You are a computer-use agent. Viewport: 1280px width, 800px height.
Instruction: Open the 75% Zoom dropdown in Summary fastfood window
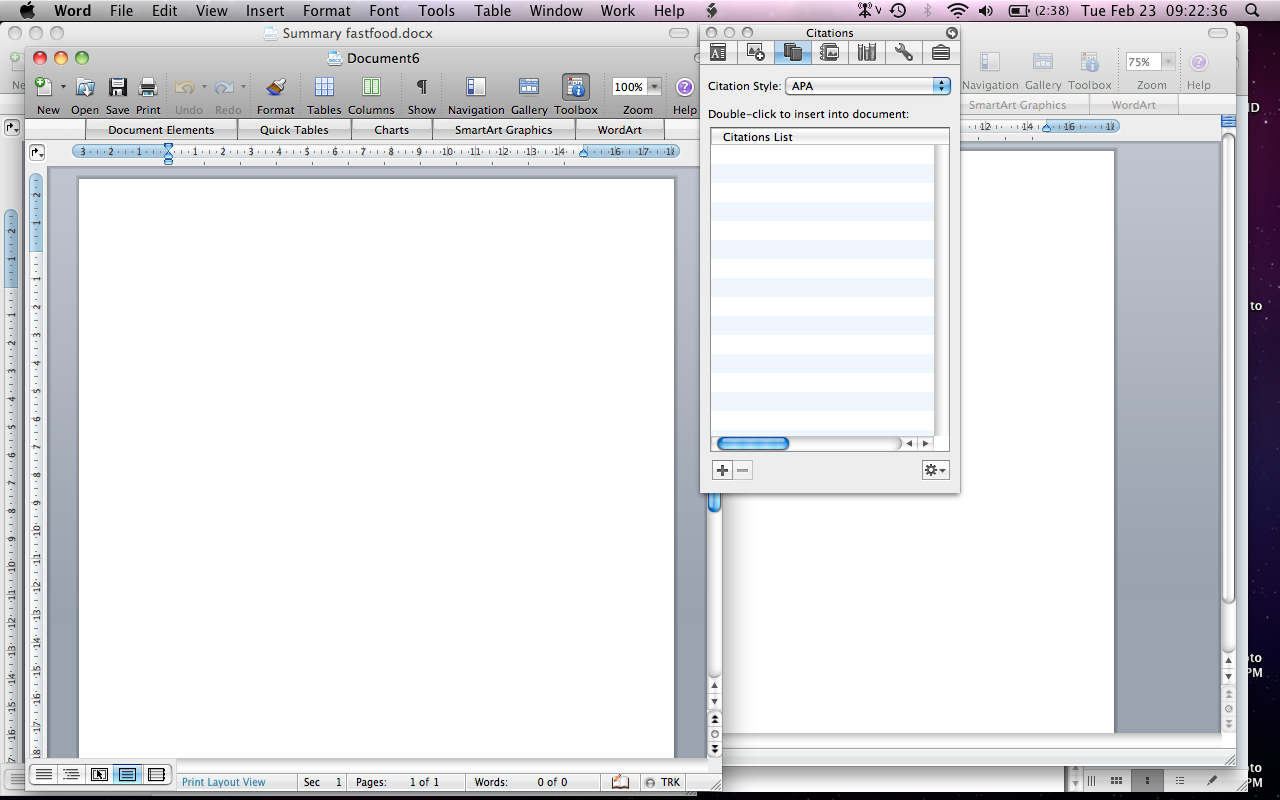(x=1167, y=62)
